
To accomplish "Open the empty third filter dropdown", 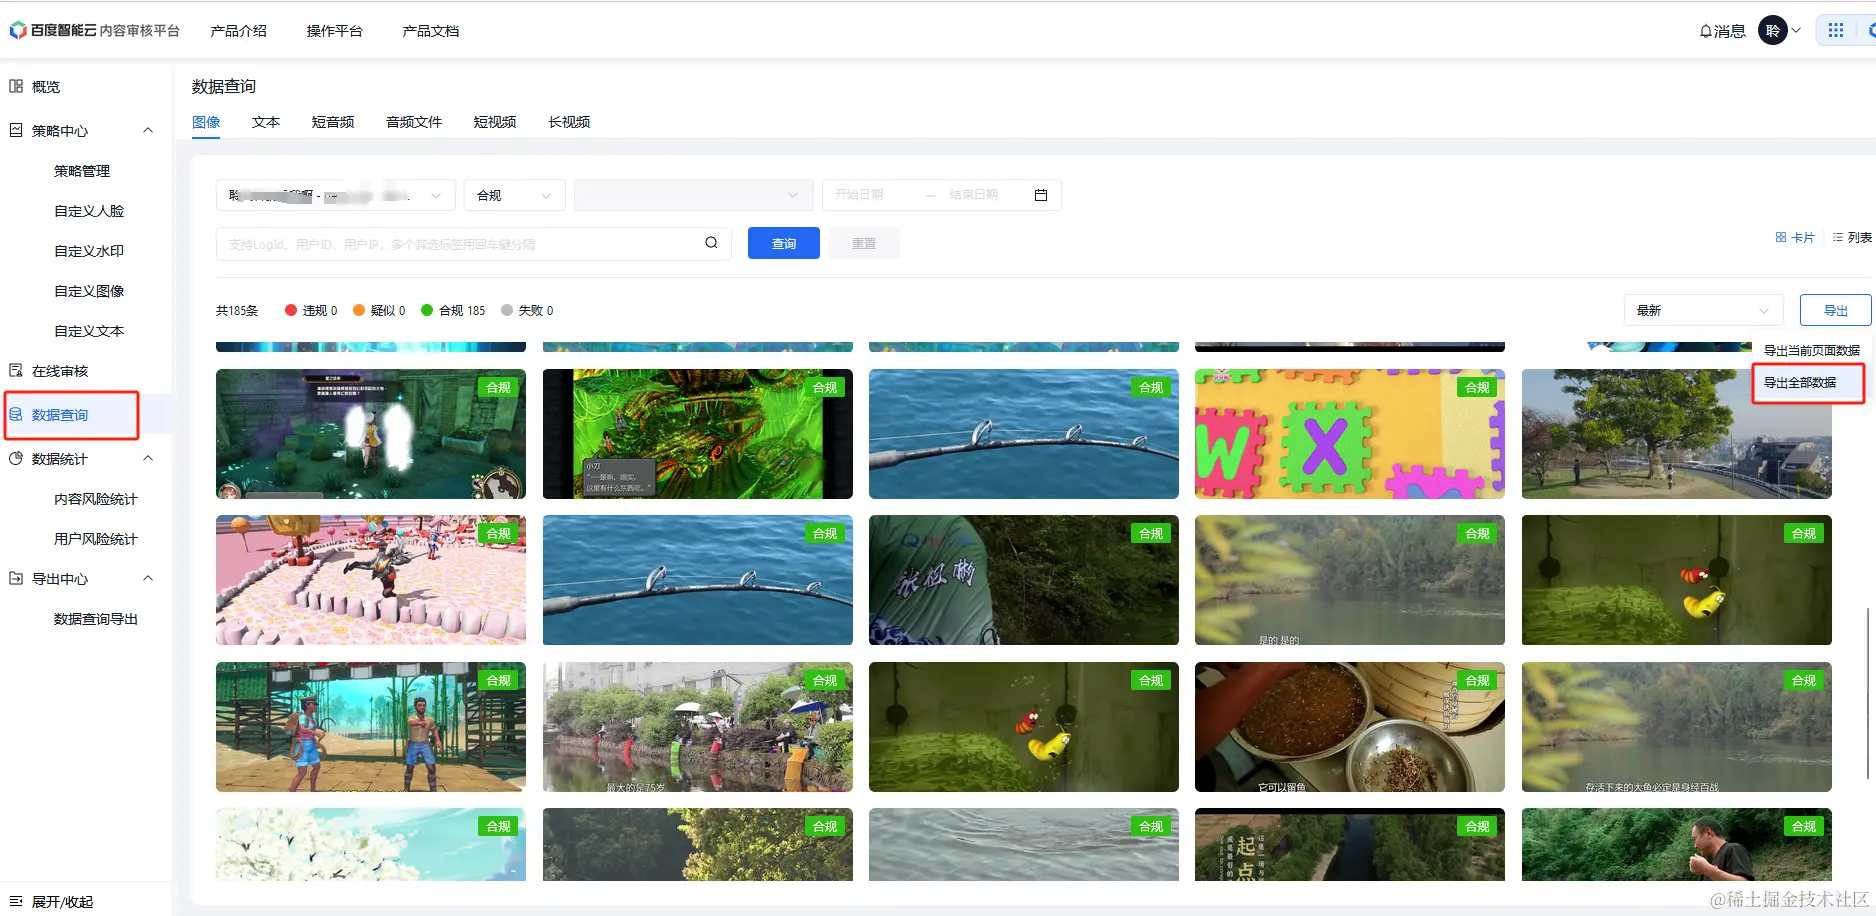I will coord(694,195).
